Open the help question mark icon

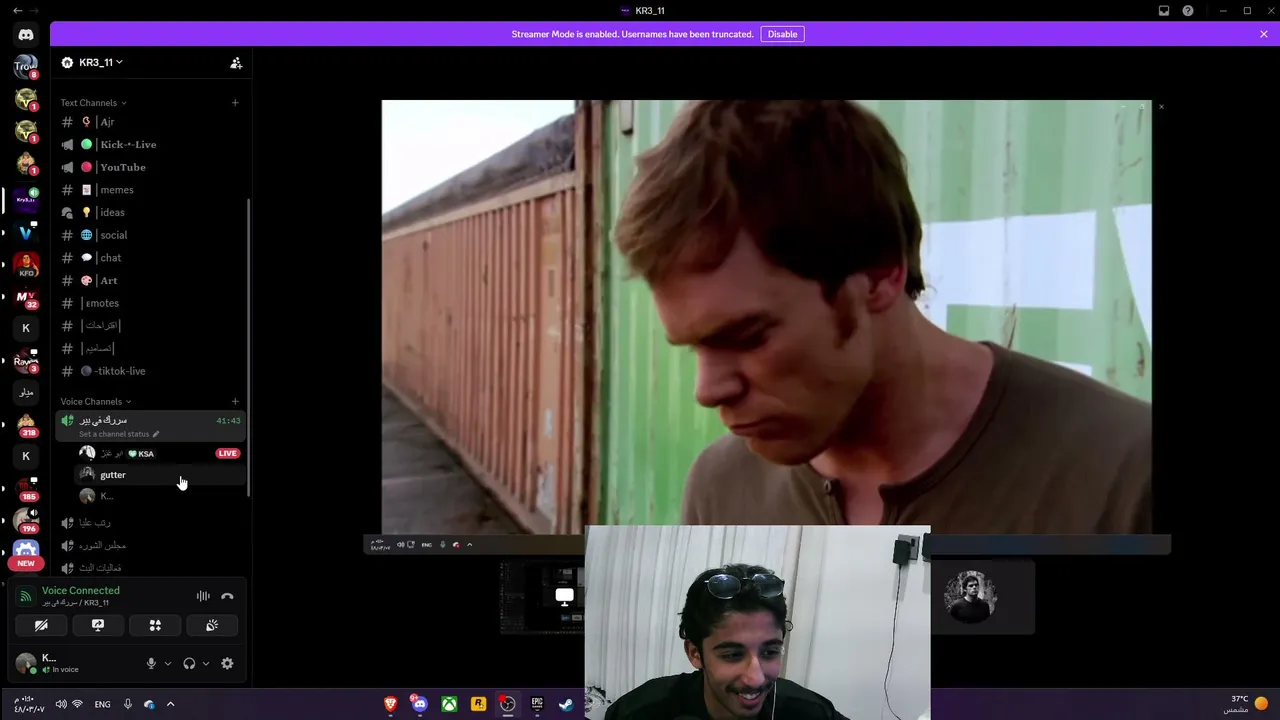point(1188,11)
